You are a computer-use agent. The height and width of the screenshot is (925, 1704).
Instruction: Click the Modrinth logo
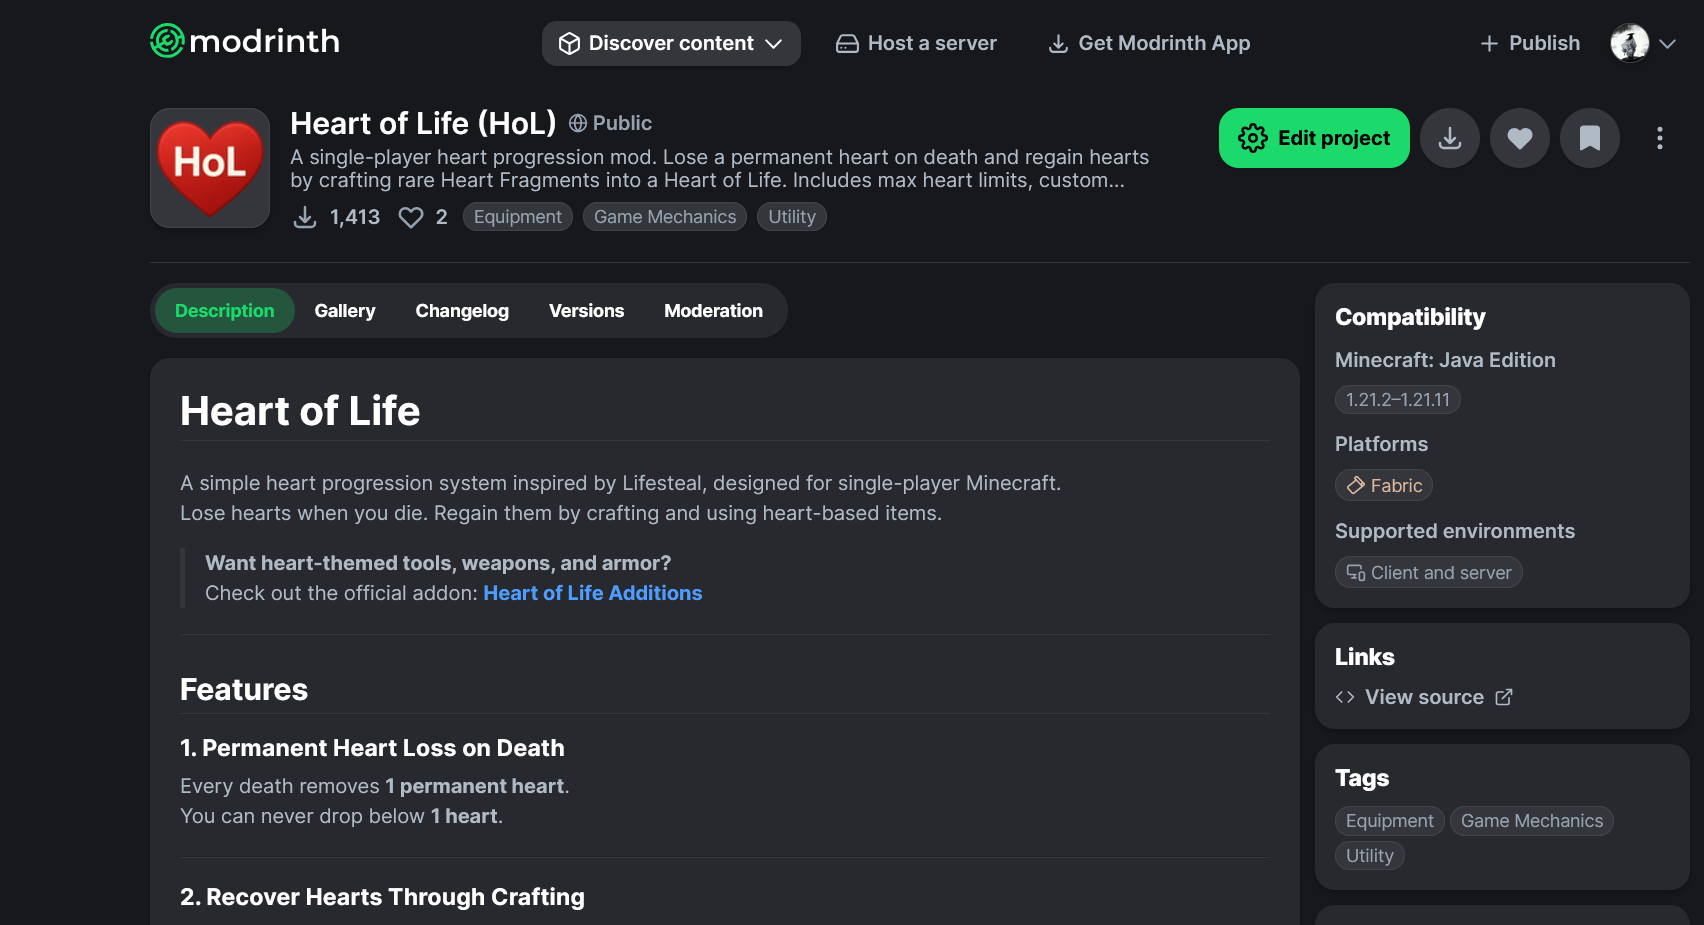(245, 41)
